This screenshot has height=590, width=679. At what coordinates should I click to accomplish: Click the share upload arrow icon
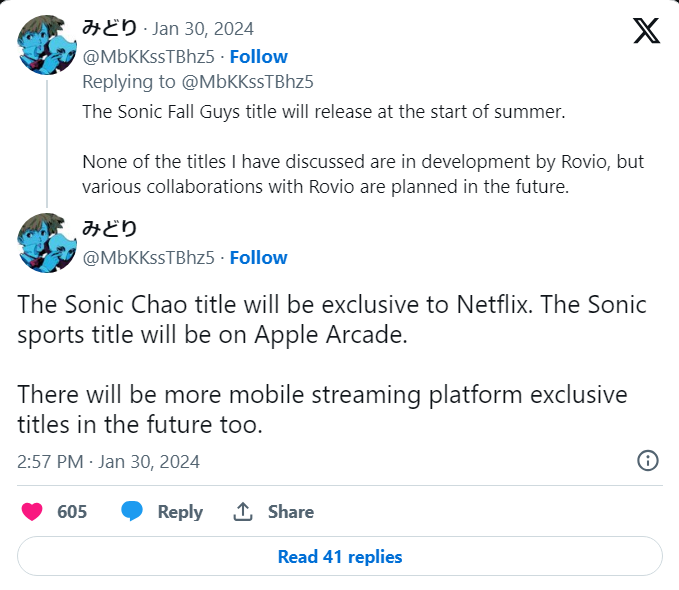(242, 512)
